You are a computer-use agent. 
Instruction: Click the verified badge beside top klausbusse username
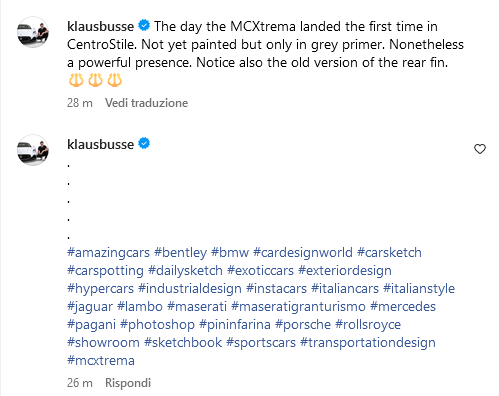click(144, 25)
